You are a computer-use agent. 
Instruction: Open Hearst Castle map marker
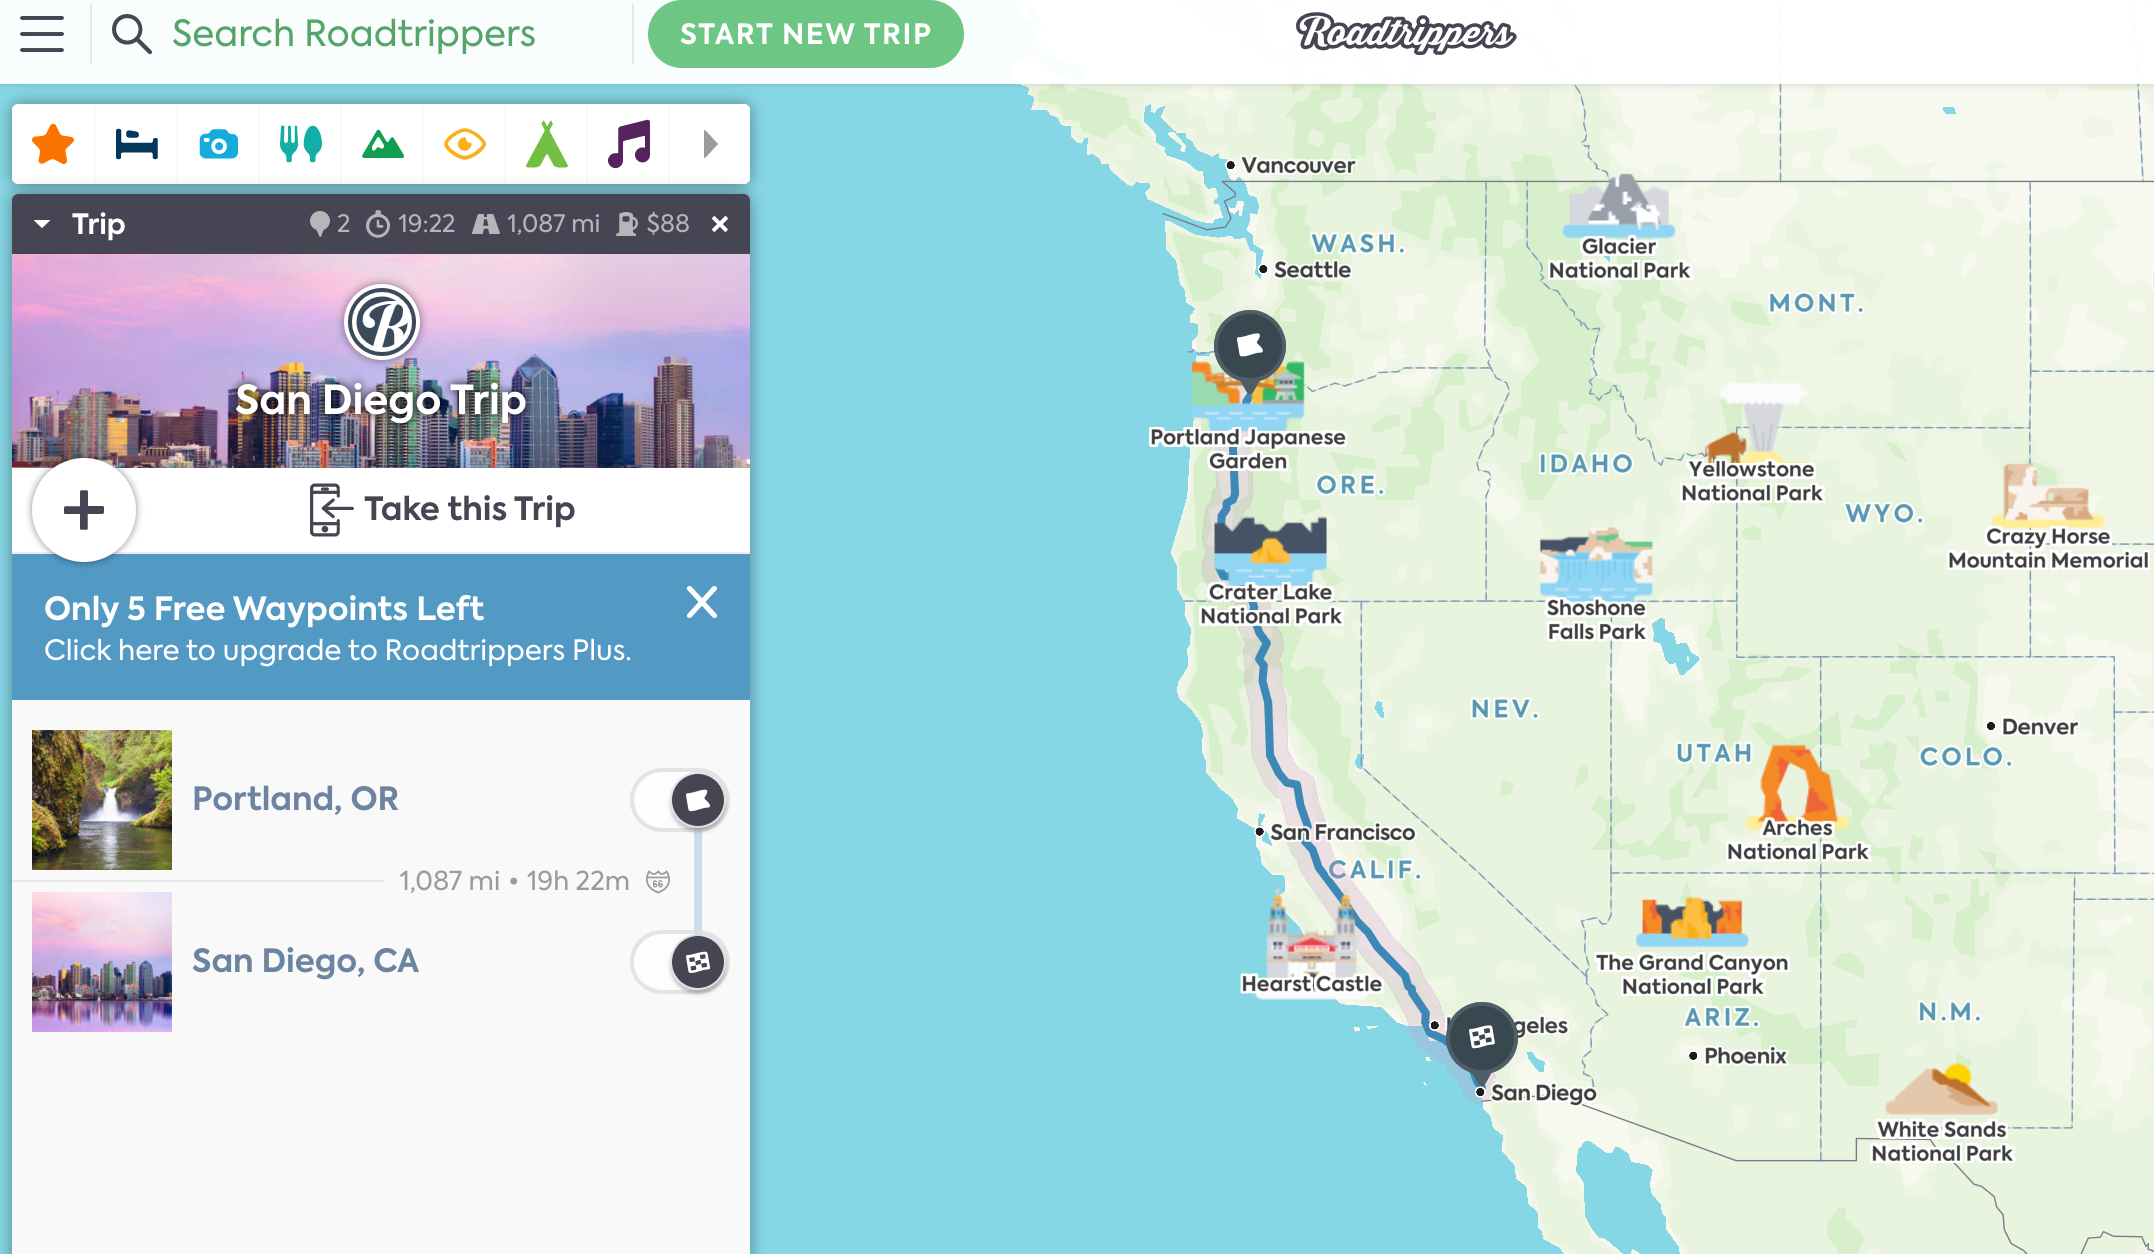coord(1312,946)
